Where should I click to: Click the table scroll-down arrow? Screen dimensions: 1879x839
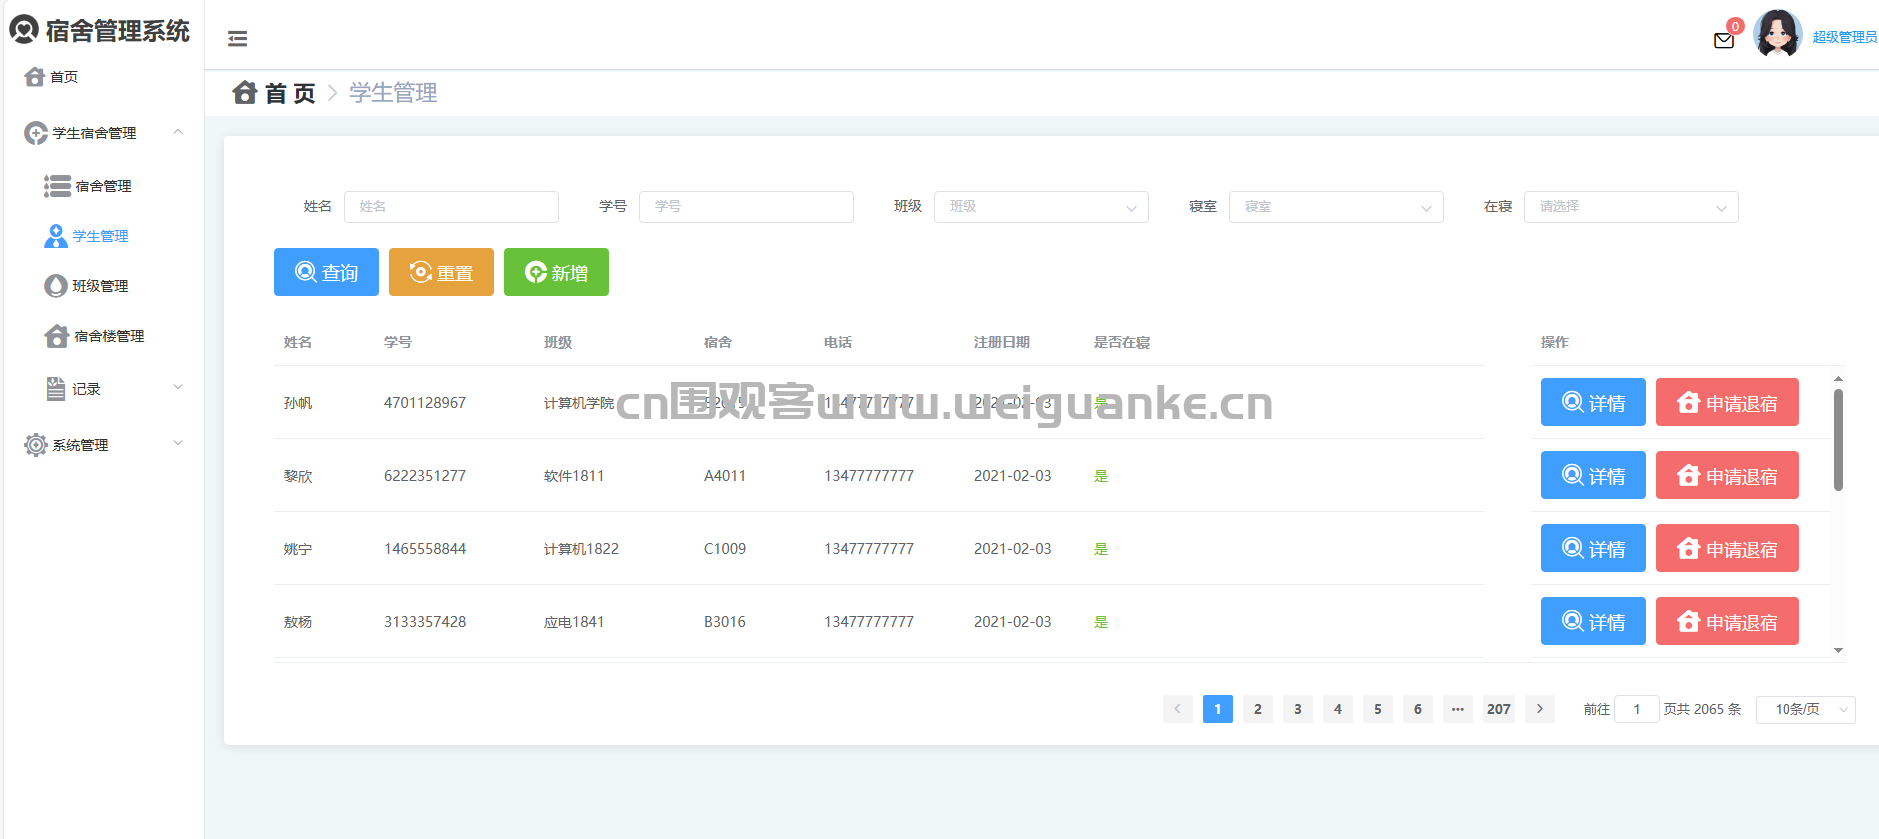point(1838,651)
